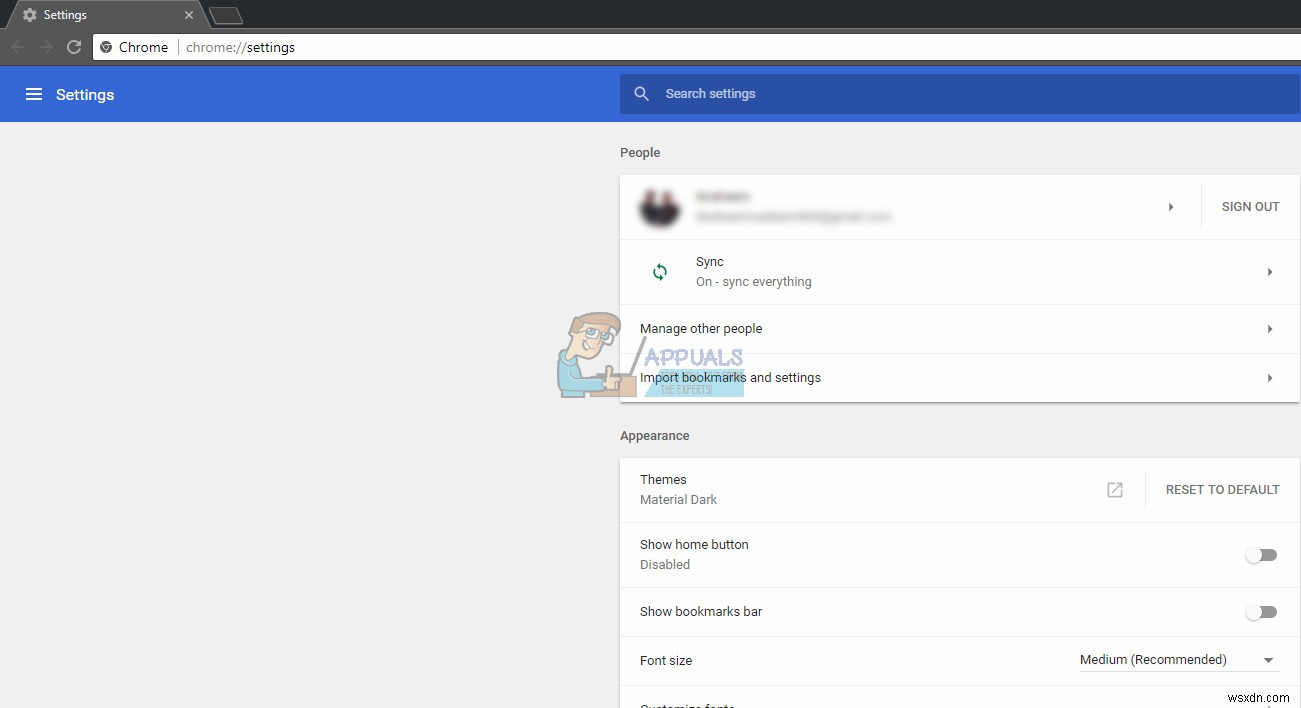The height and width of the screenshot is (708, 1301).
Task: Click the profile avatar picture
Action: pos(660,207)
